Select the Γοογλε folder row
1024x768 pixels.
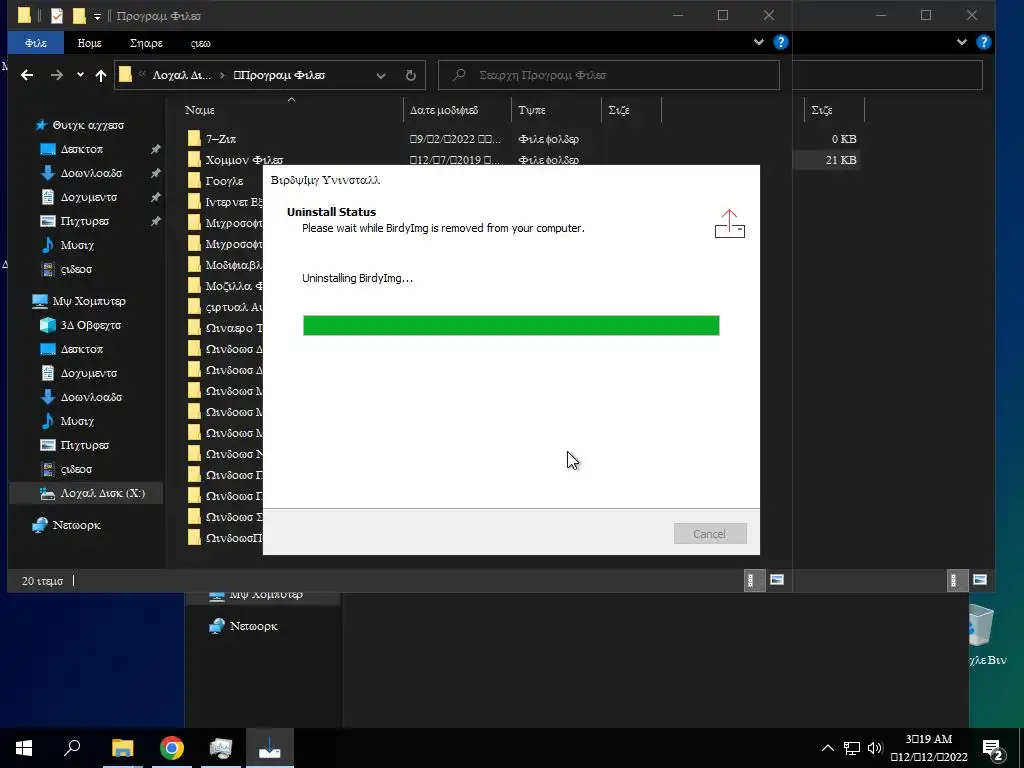coord(224,181)
